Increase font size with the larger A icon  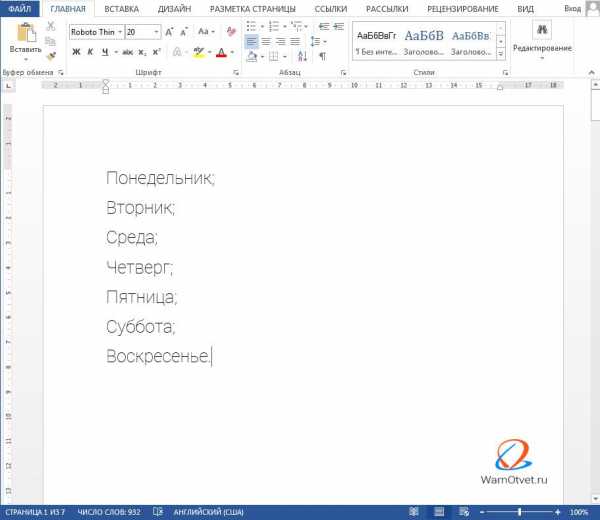(x=170, y=32)
